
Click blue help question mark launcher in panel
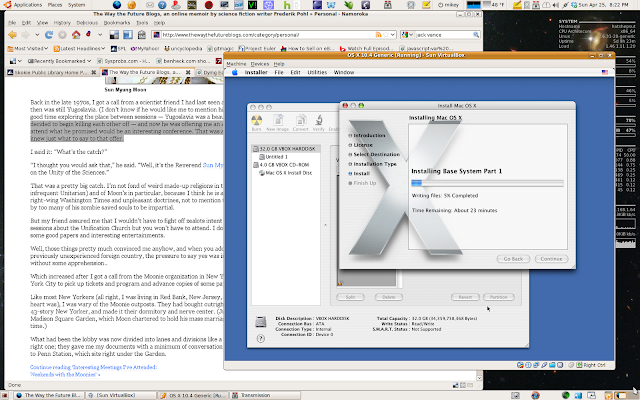coord(162,5)
